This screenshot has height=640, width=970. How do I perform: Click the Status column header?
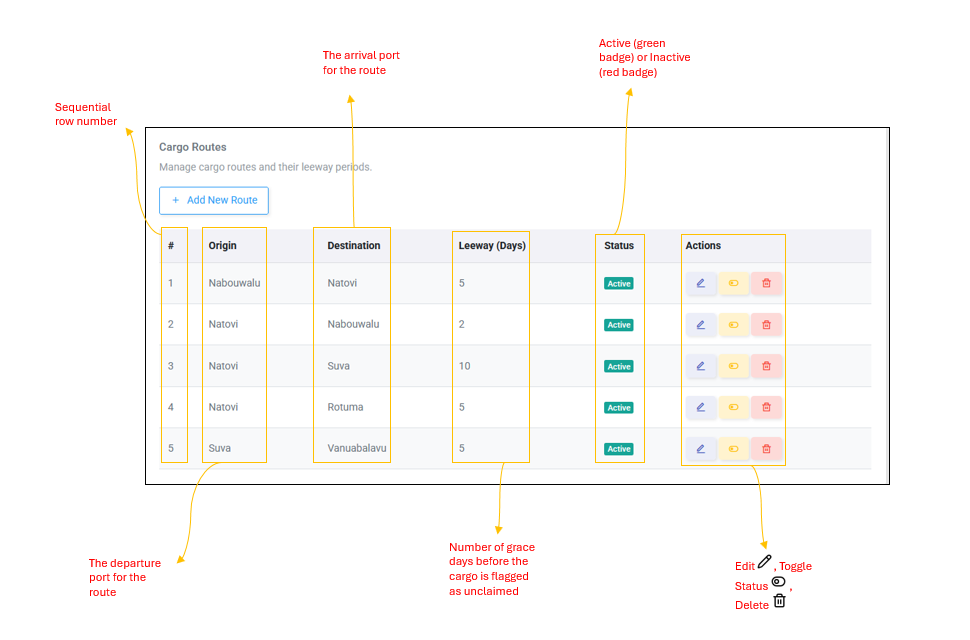pos(619,246)
